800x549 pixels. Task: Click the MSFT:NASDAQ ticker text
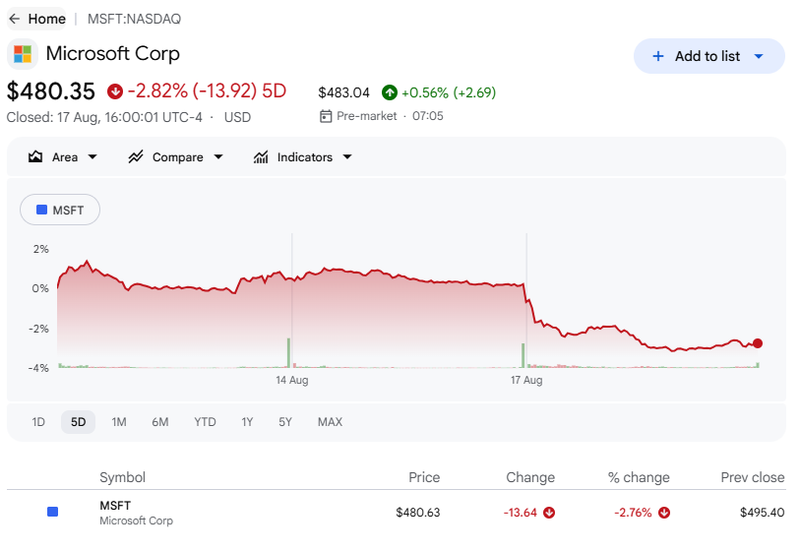(134, 19)
